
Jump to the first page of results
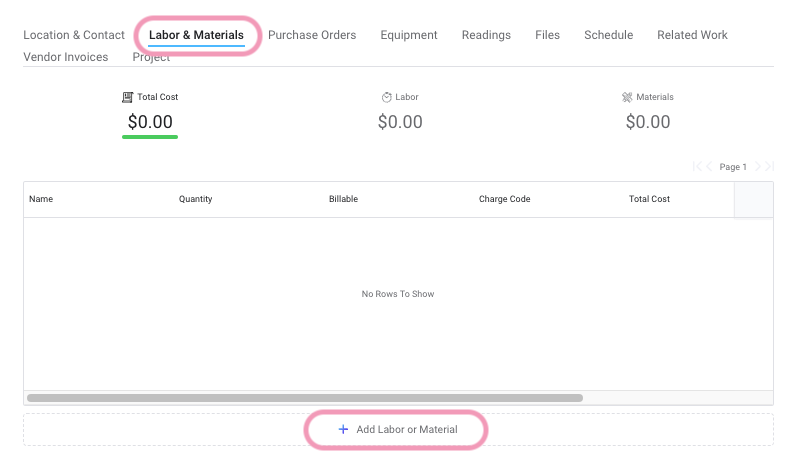pyautogui.click(x=697, y=167)
